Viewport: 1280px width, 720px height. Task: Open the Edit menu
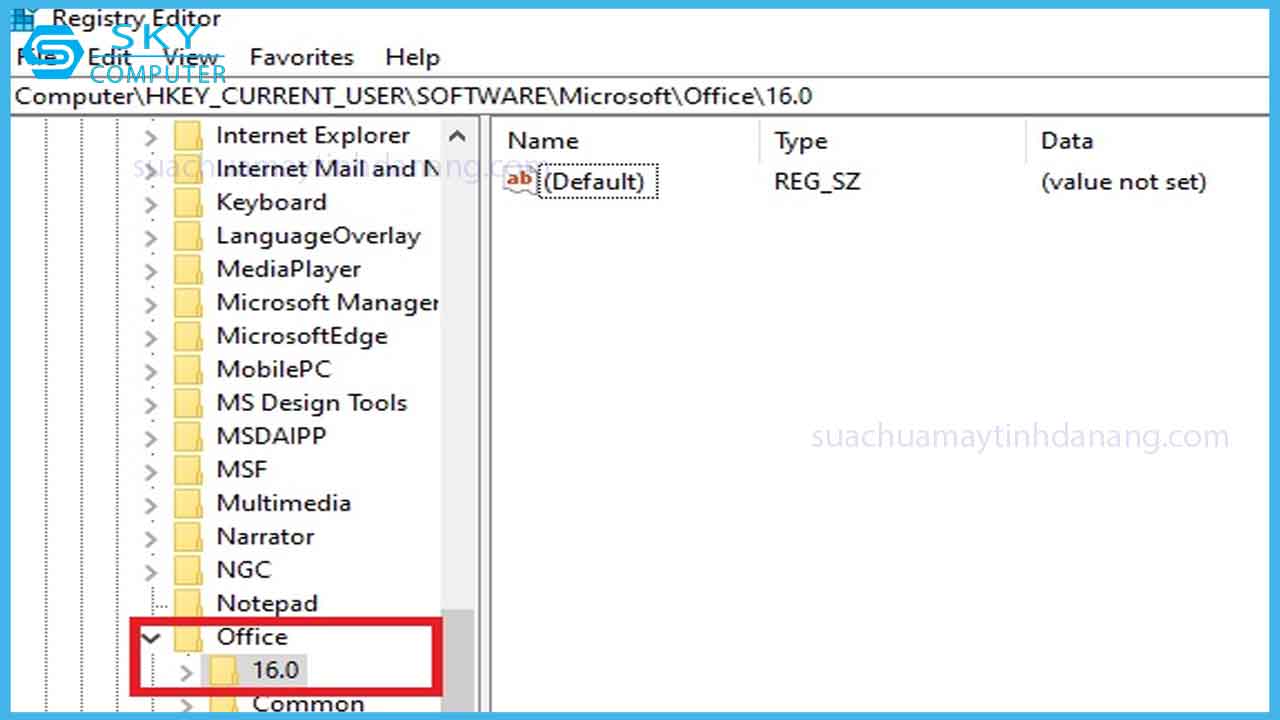tap(109, 58)
